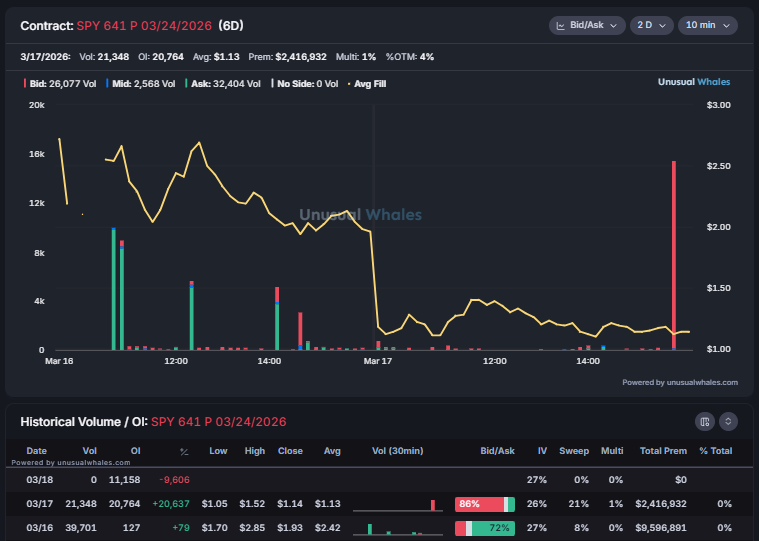Image resolution: width=759 pixels, height=541 pixels.
Task: Sort table by Sweep column
Action: 574,451
